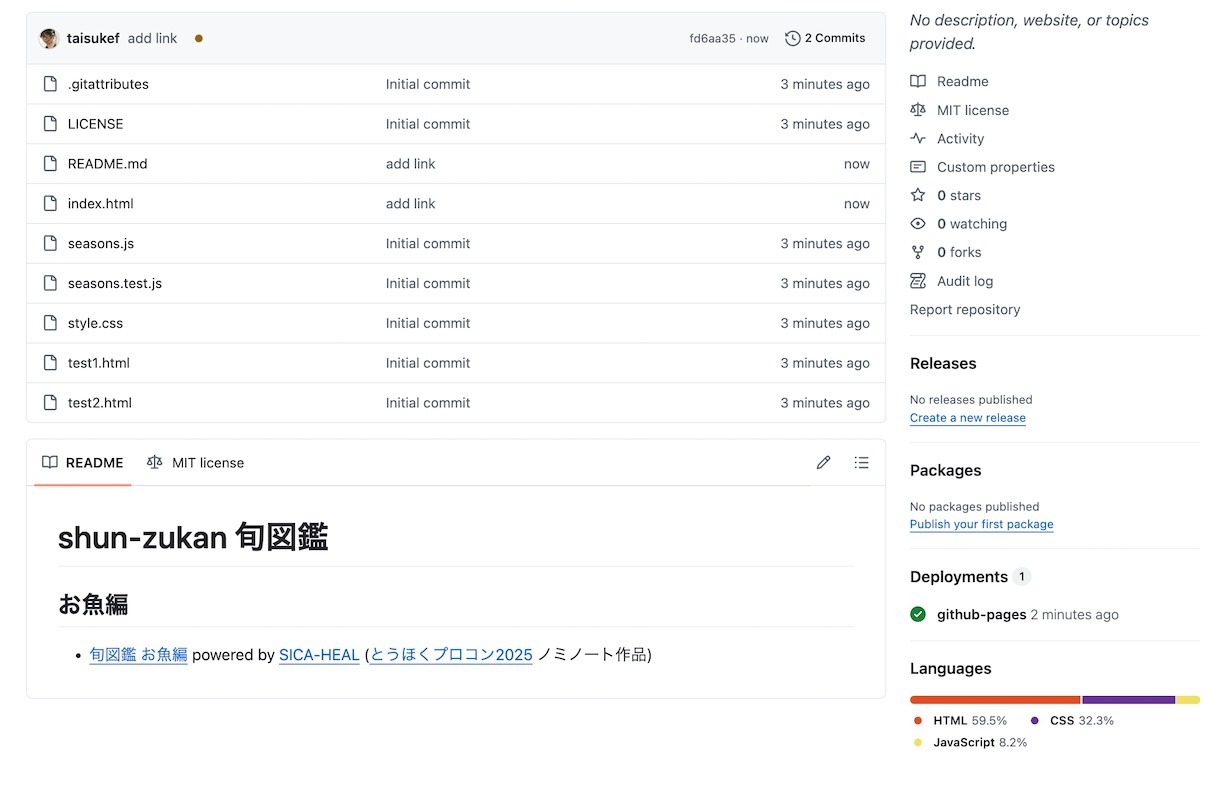This screenshot has height=788, width=1220.
Task: Click the commit history clock icon
Action: pos(793,38)
